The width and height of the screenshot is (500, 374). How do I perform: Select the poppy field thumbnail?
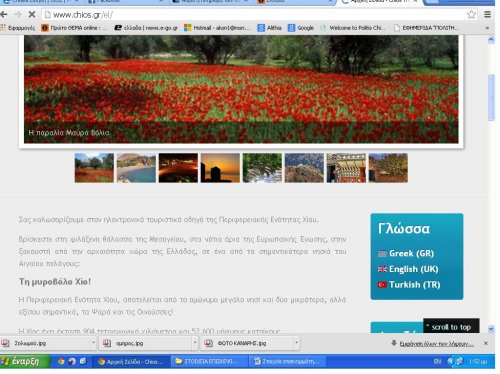coord(94,168)
